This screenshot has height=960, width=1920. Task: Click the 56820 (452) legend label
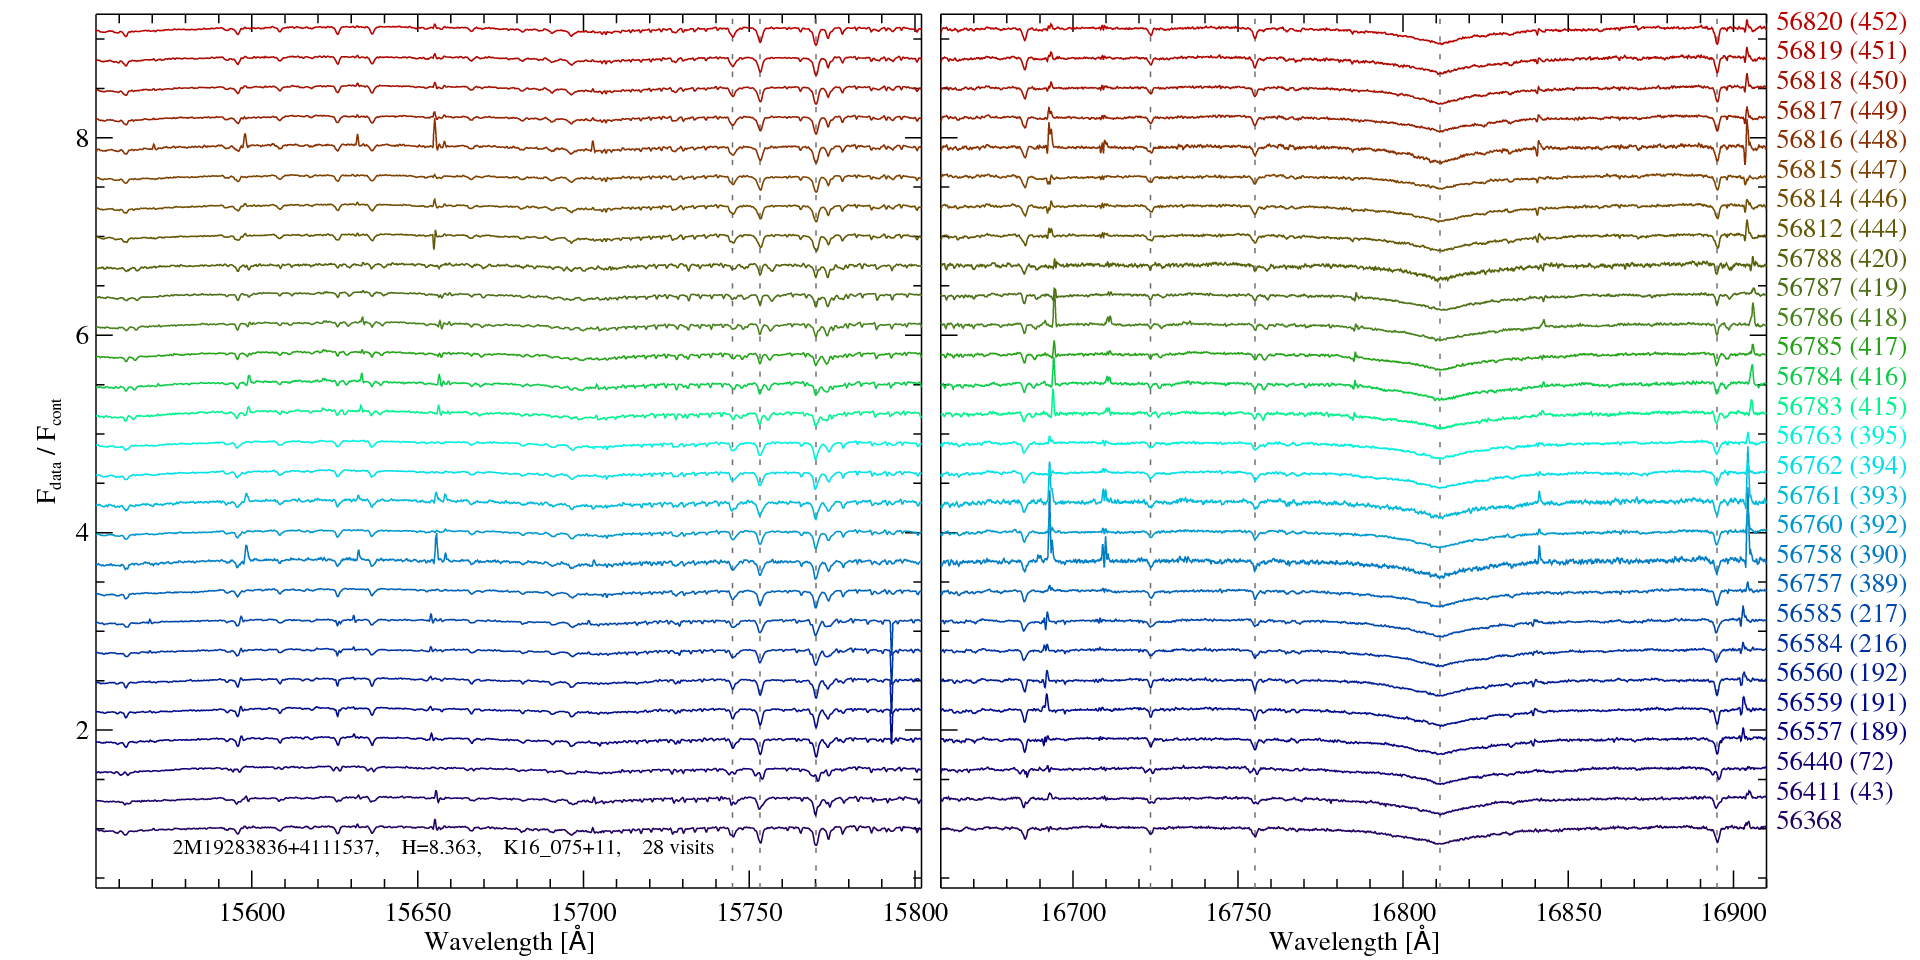click(1840, 22)
